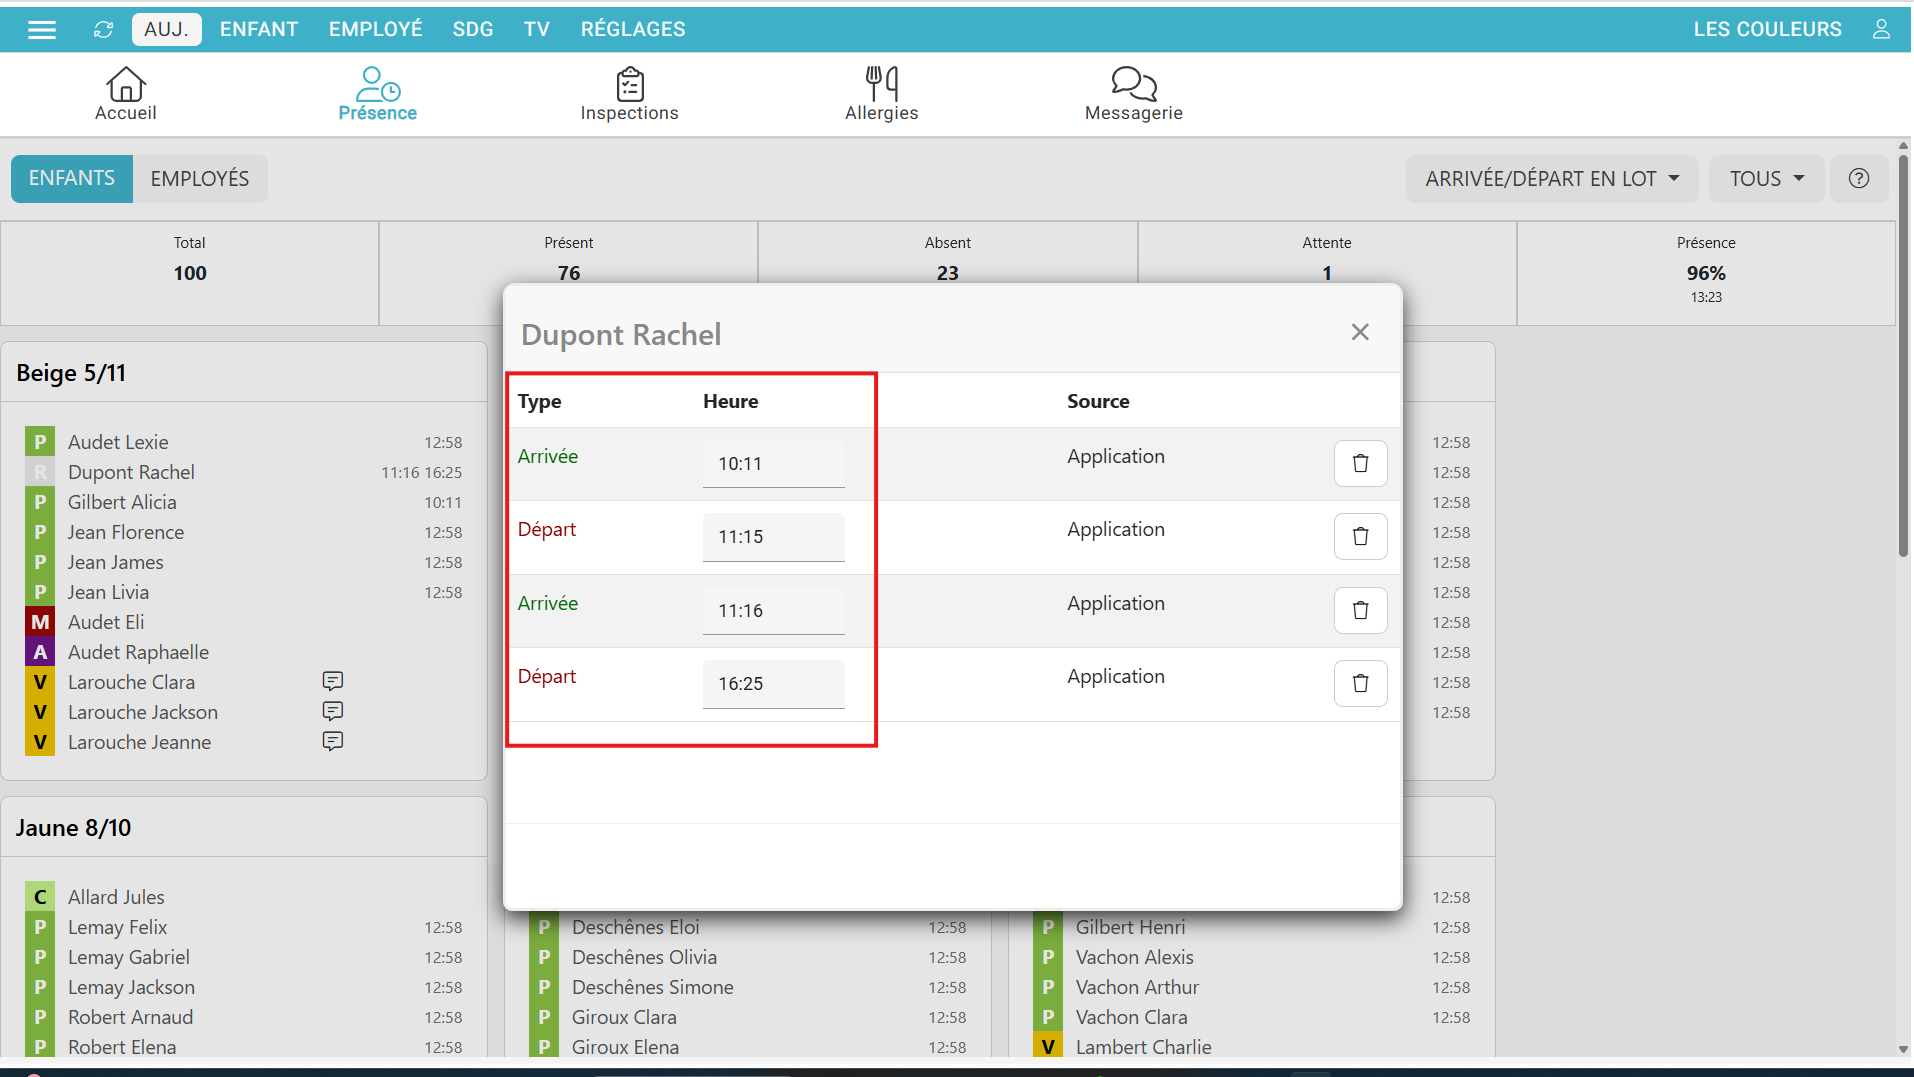Edit the 11:15 Départ time field
This screenshot has width=1914, height=1077.
pyautogui.click(x=773, y=537)
